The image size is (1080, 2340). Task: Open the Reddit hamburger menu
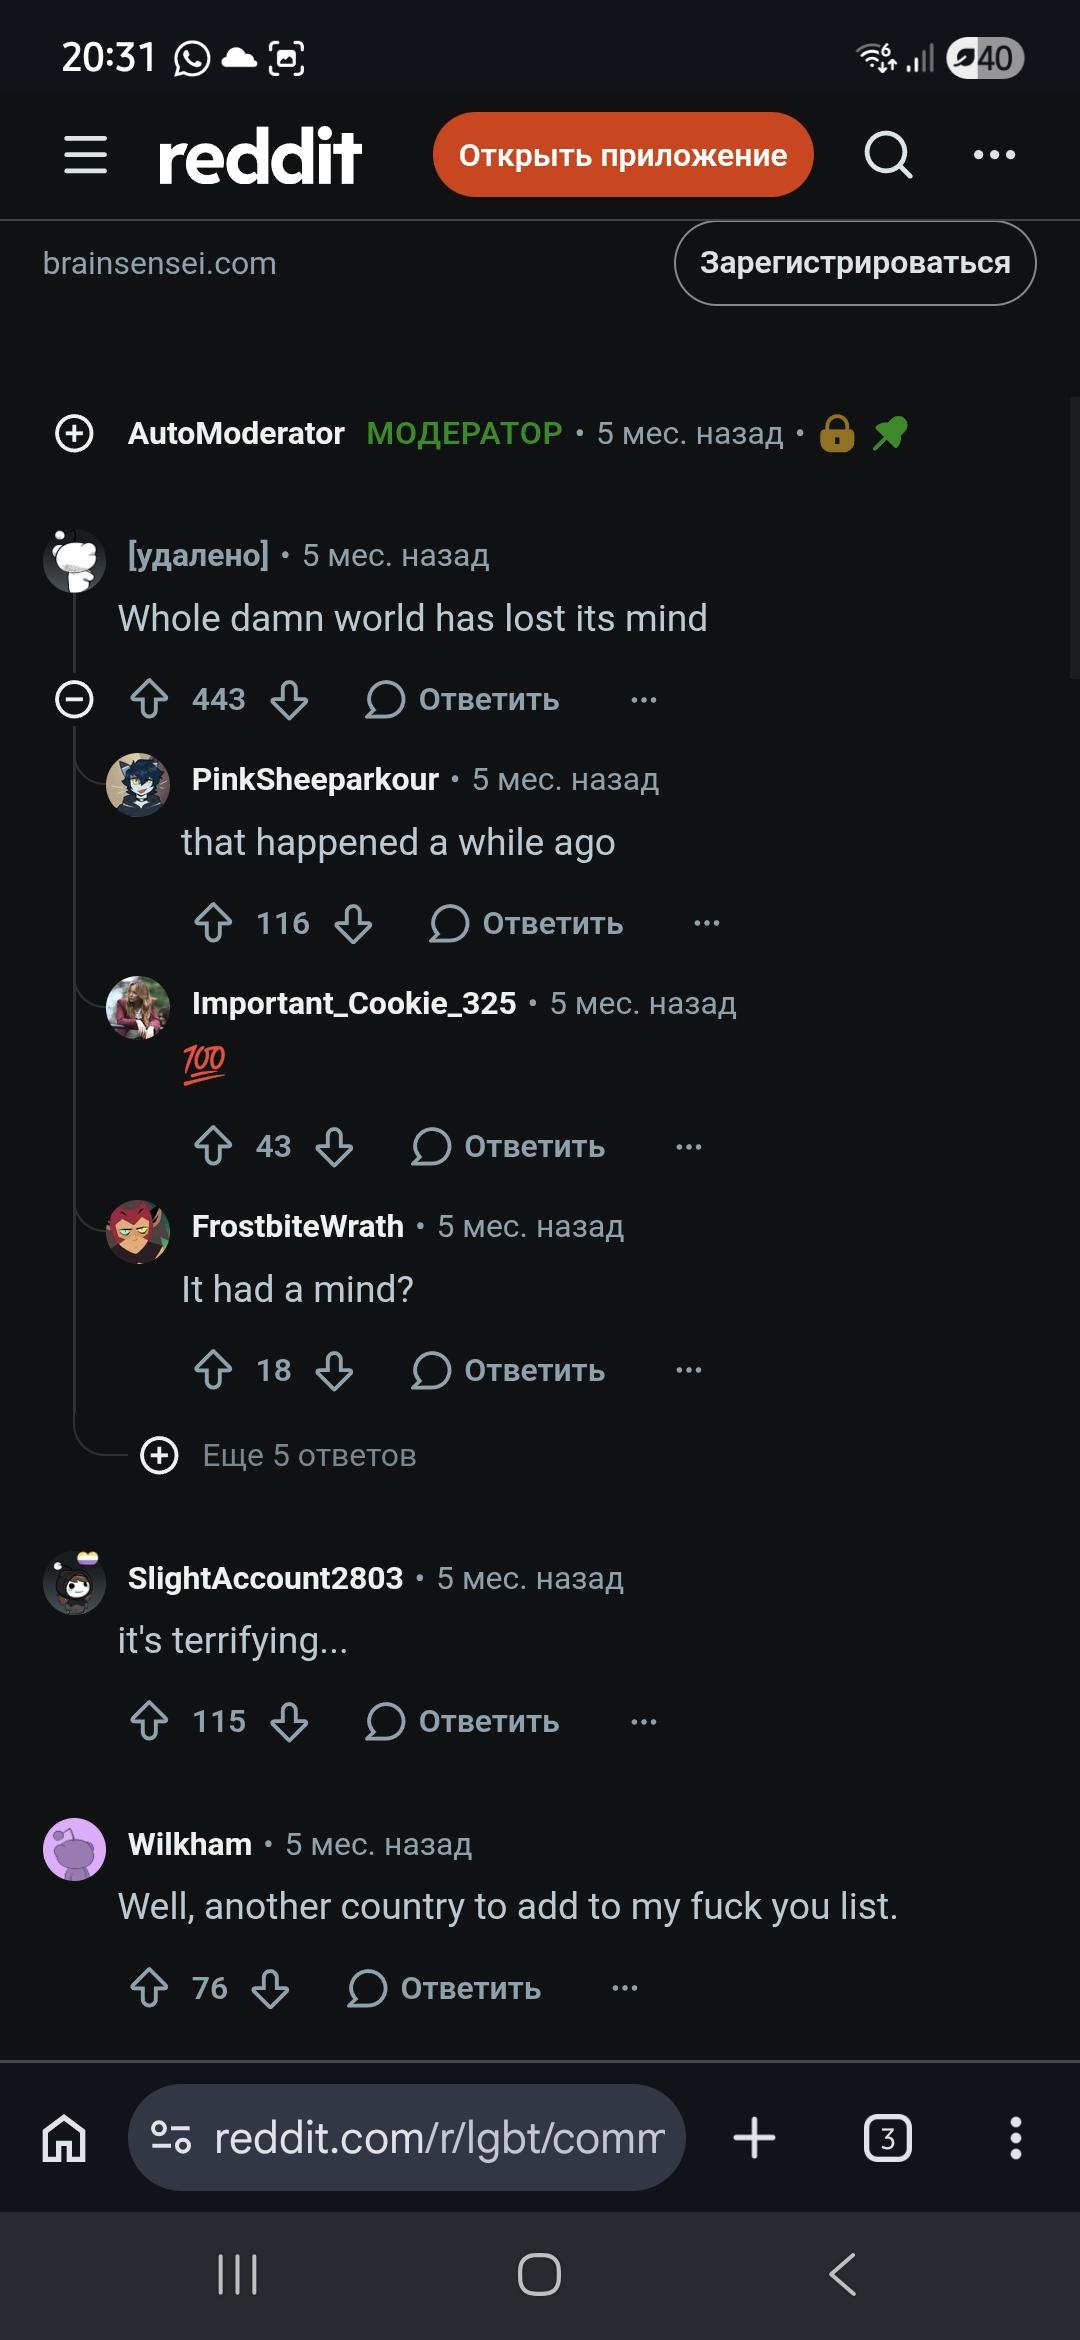click(85, 155)
